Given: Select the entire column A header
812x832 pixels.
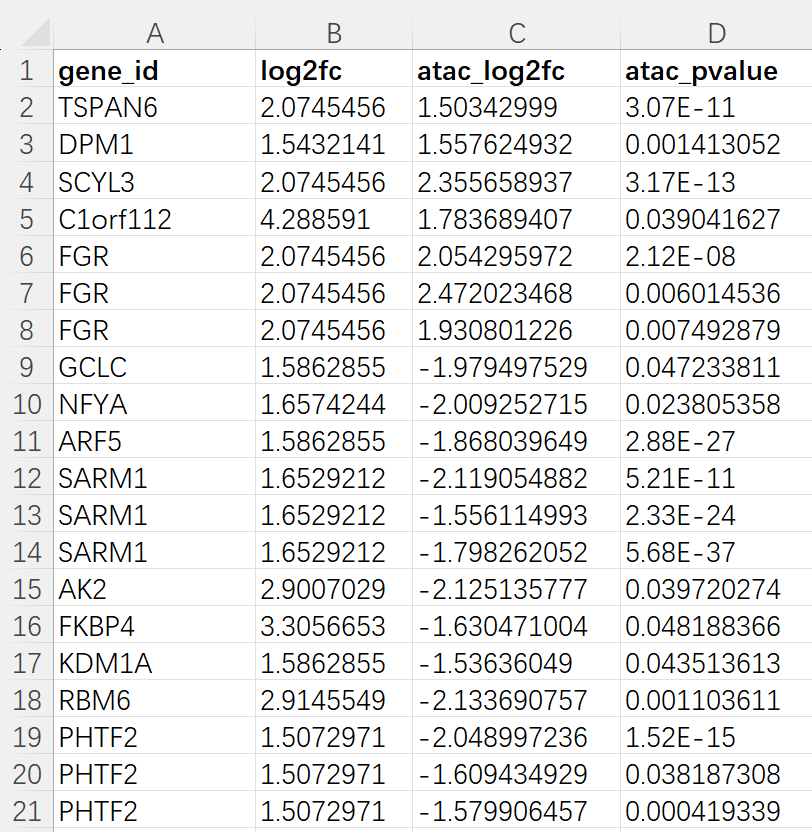Looking at the screenshot, I should tap(155, 33).
